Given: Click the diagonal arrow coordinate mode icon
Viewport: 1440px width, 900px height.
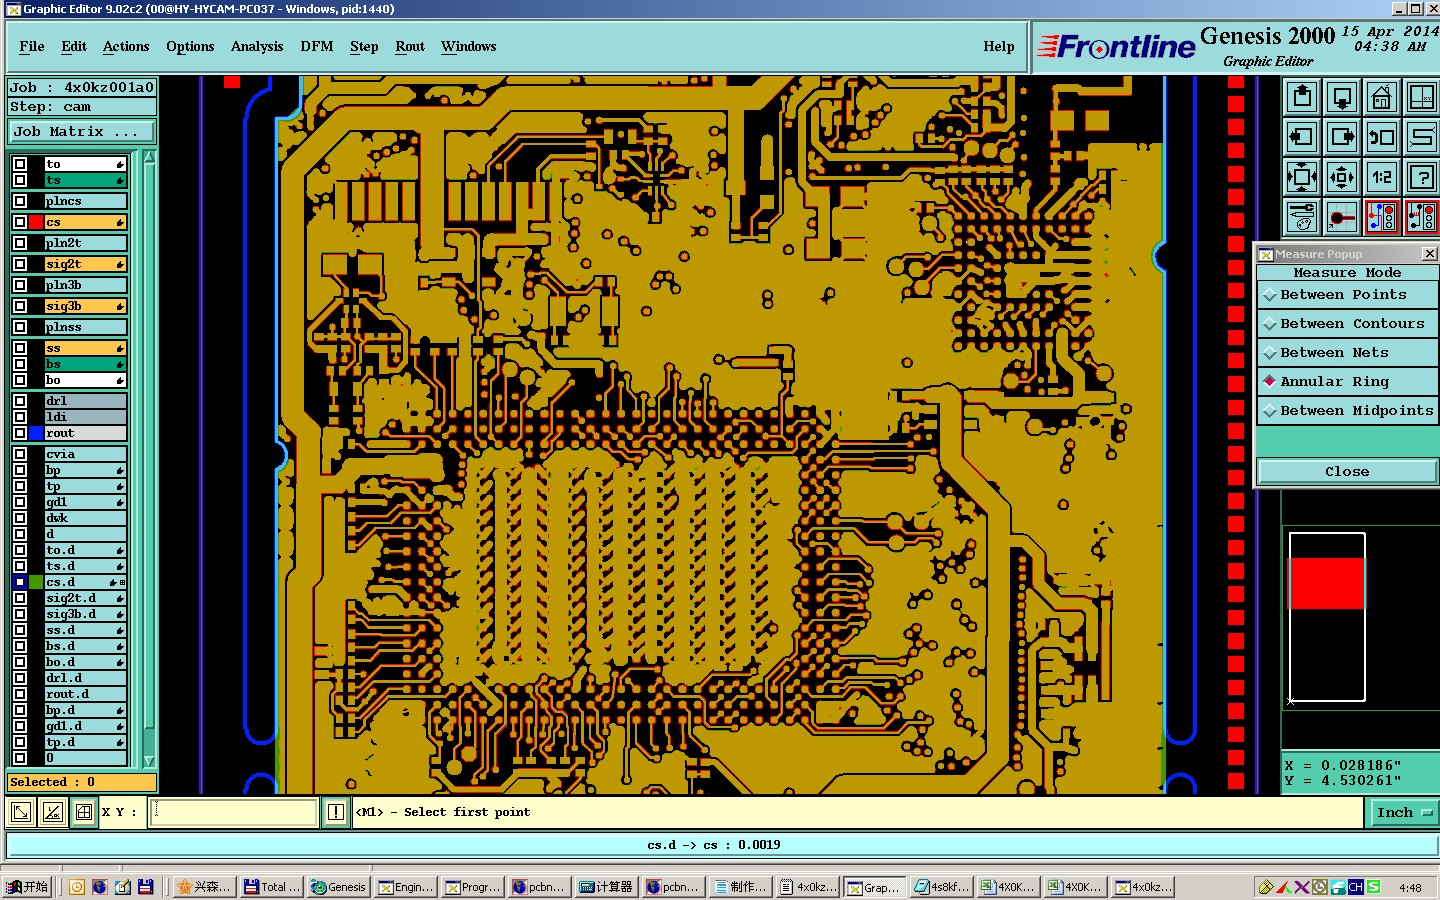Looking at the screenshot, I should point(21,812).
